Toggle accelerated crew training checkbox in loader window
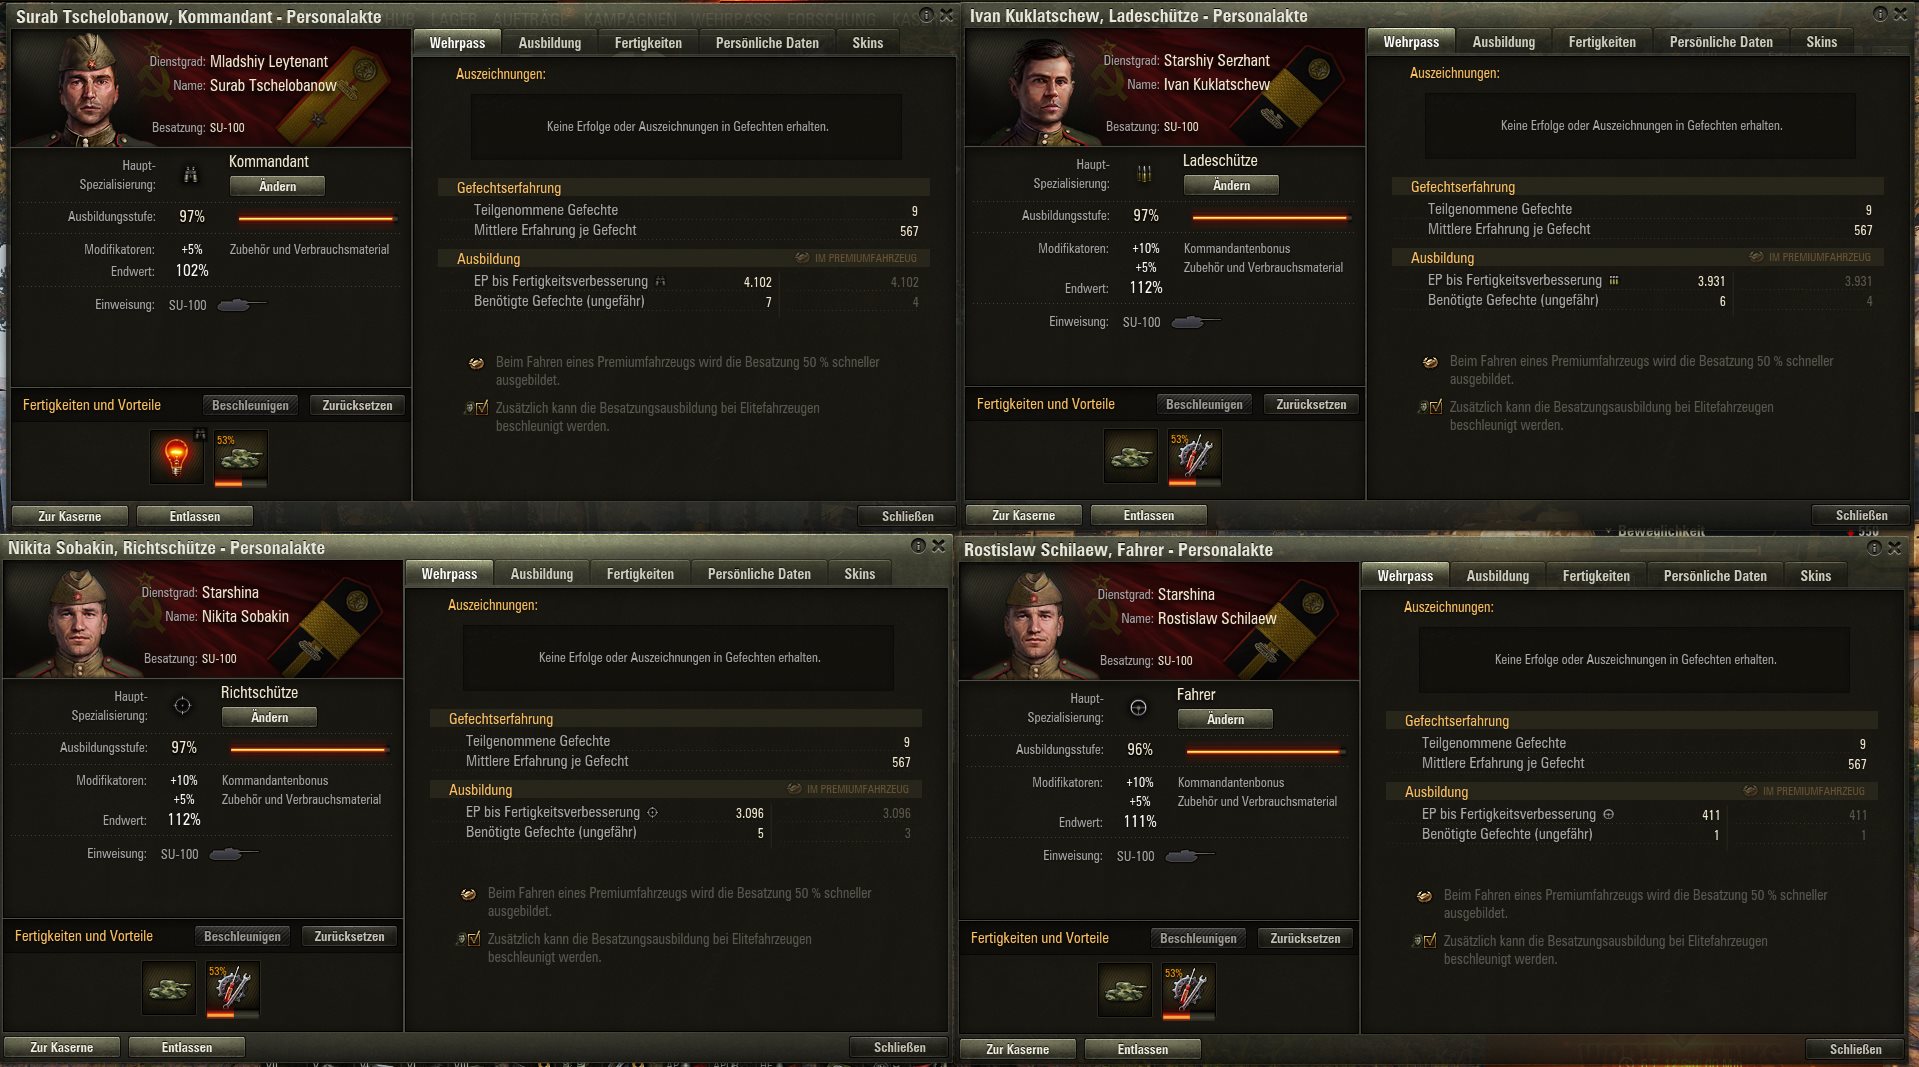Image resolution: width=1919 pixels, height=1067 pixels. (1436, 407)
